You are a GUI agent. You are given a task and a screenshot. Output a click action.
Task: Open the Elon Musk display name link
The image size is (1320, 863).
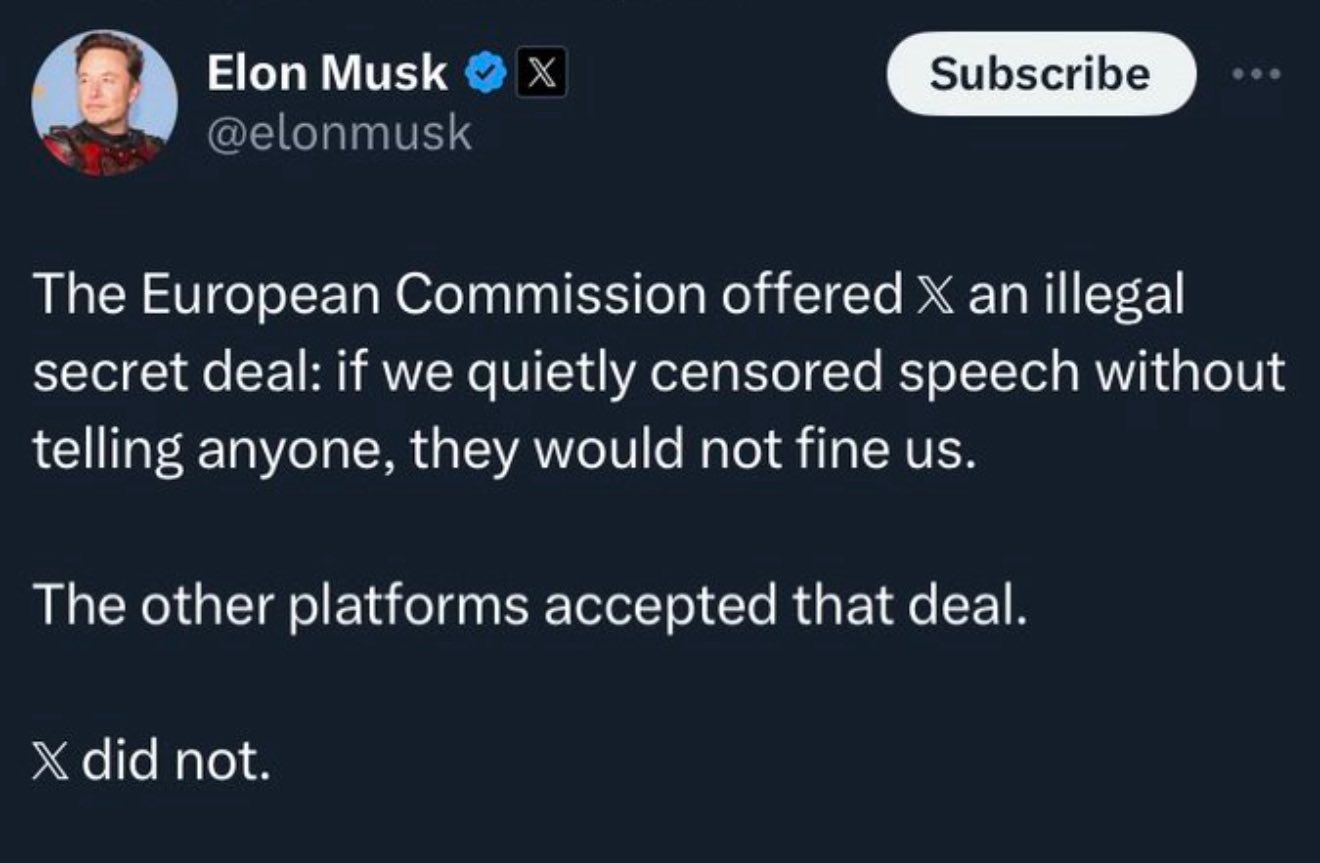327,73
